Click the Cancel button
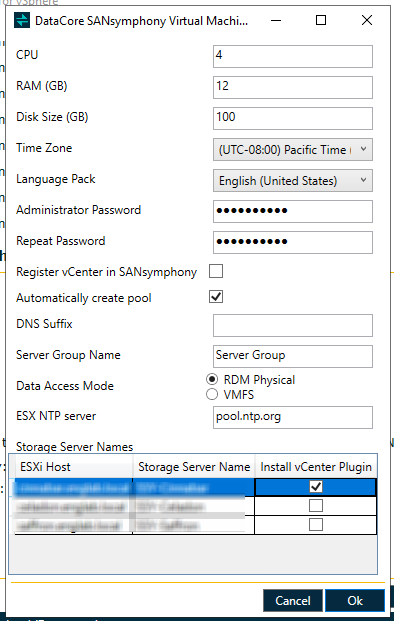This screenshot has width=394, height=621. point(293,600)
